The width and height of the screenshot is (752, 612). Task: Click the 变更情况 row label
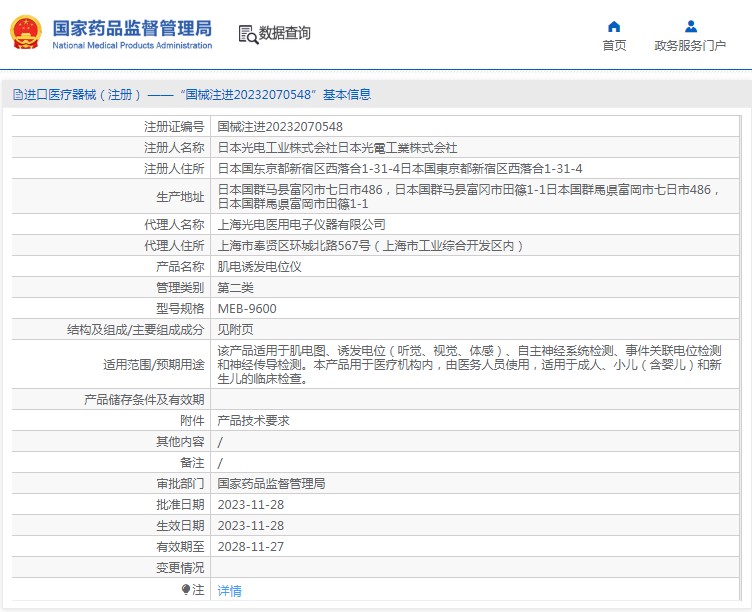coord(180,568)
